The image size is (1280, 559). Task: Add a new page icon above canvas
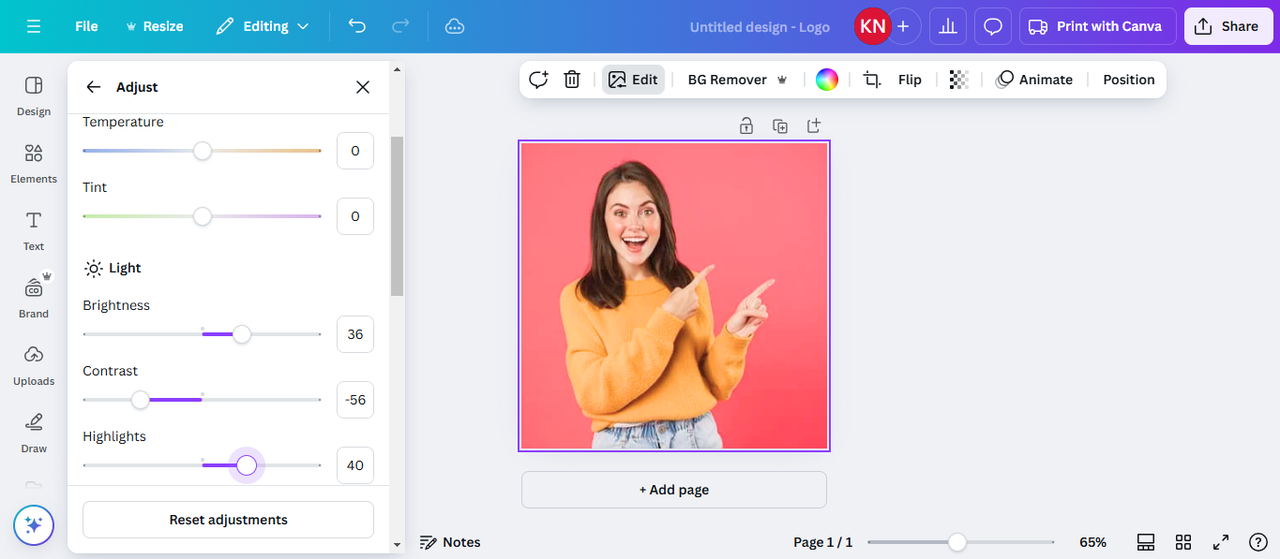(x=814, y=126)
